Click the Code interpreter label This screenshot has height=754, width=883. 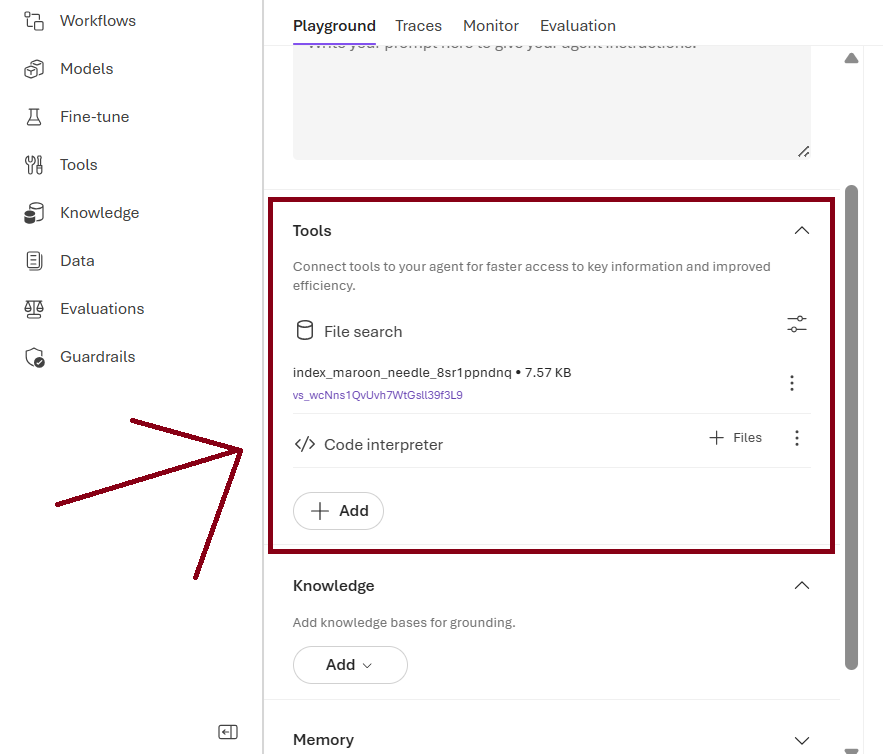tap(383, 445)
